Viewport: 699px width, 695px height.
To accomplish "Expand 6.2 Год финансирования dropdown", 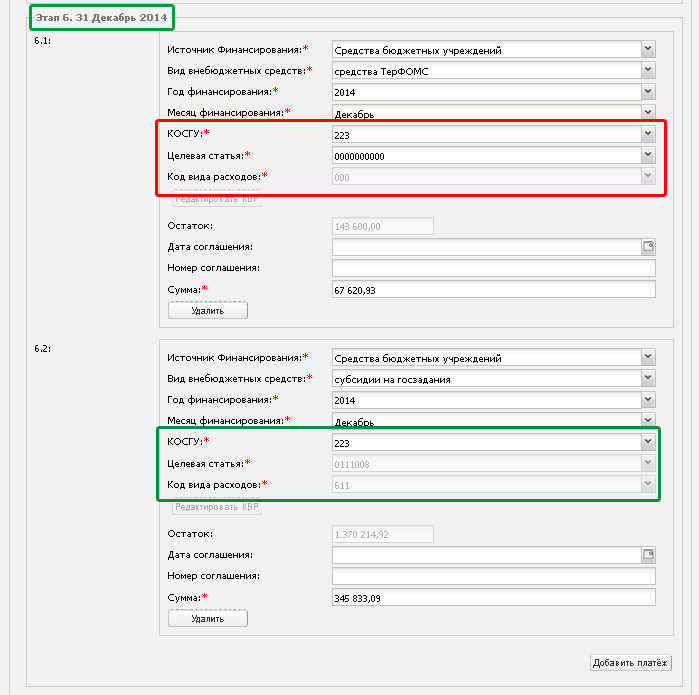I will [x=648, y=399].
